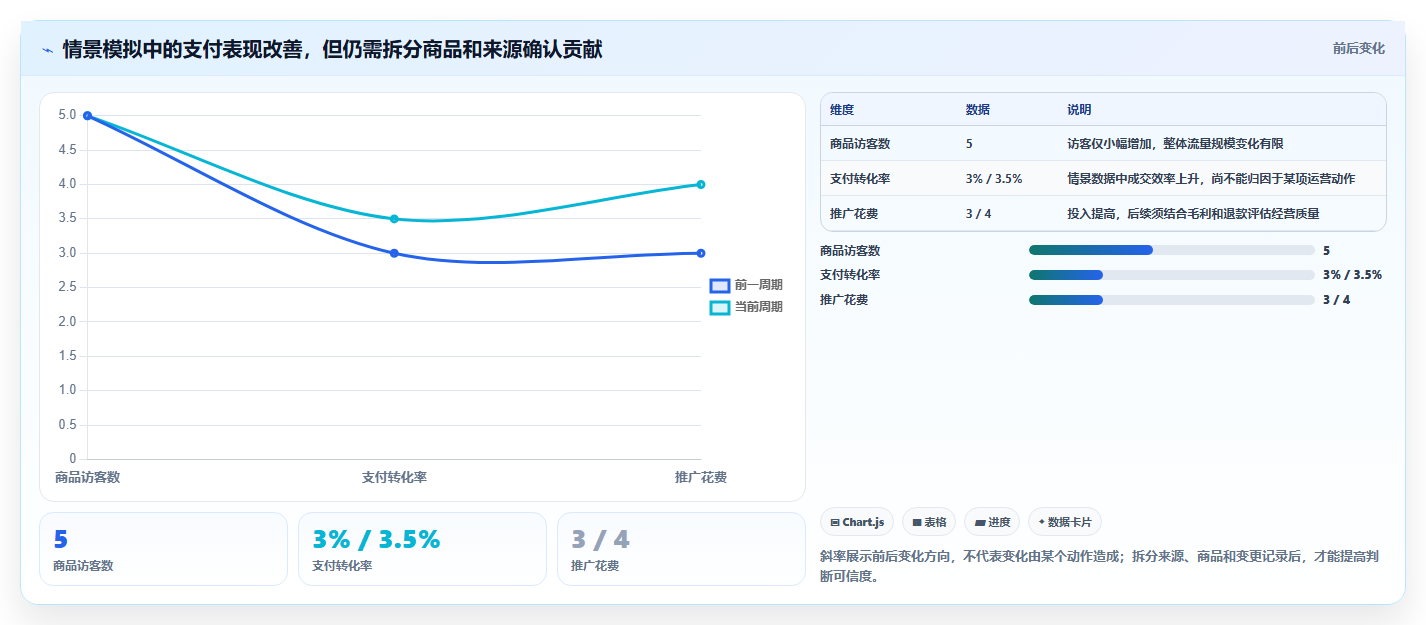The image size is (1426, 625).
Task: Click table cell '3 / 4'
Action: point(979,214)
